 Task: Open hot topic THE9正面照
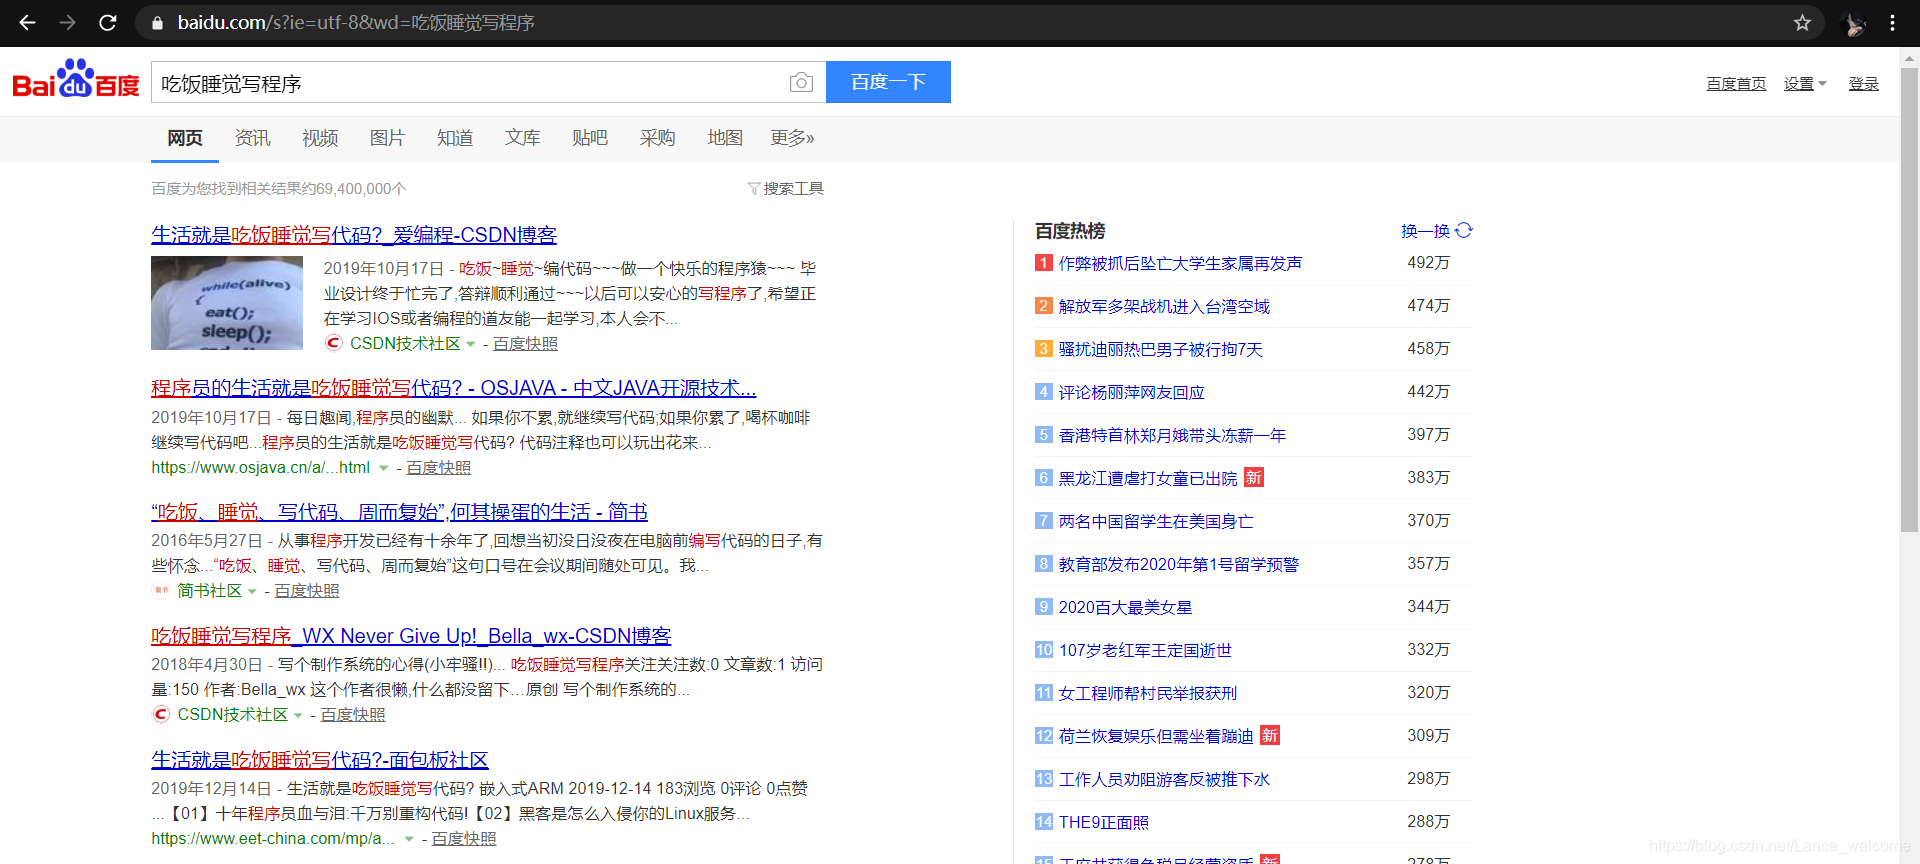[x=1104, y=822]
